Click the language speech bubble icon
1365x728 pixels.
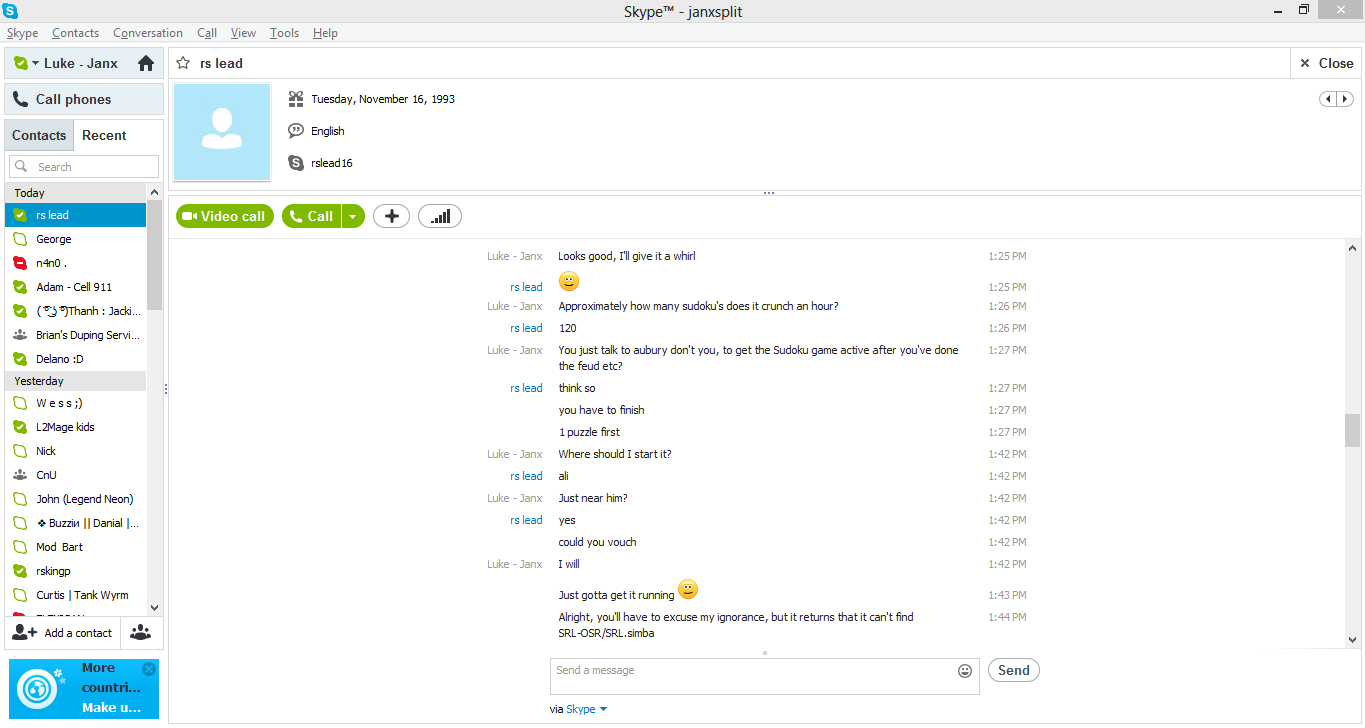(296, 131)
